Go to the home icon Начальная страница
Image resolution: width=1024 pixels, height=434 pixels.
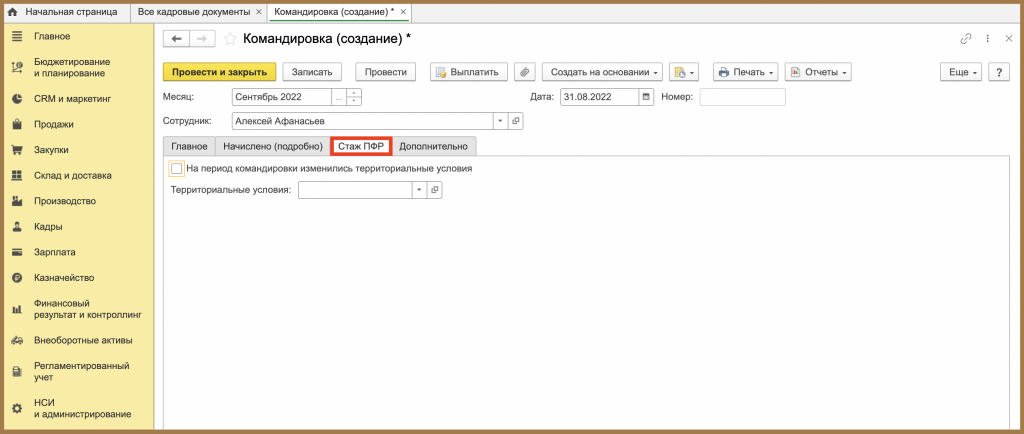12,12
